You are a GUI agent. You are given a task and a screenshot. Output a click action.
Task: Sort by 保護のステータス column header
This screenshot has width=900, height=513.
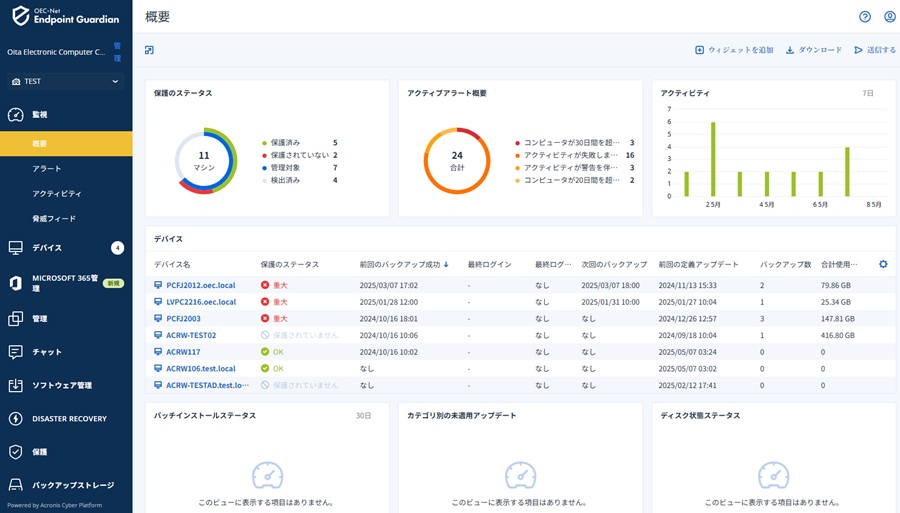(x=290, y=265)
